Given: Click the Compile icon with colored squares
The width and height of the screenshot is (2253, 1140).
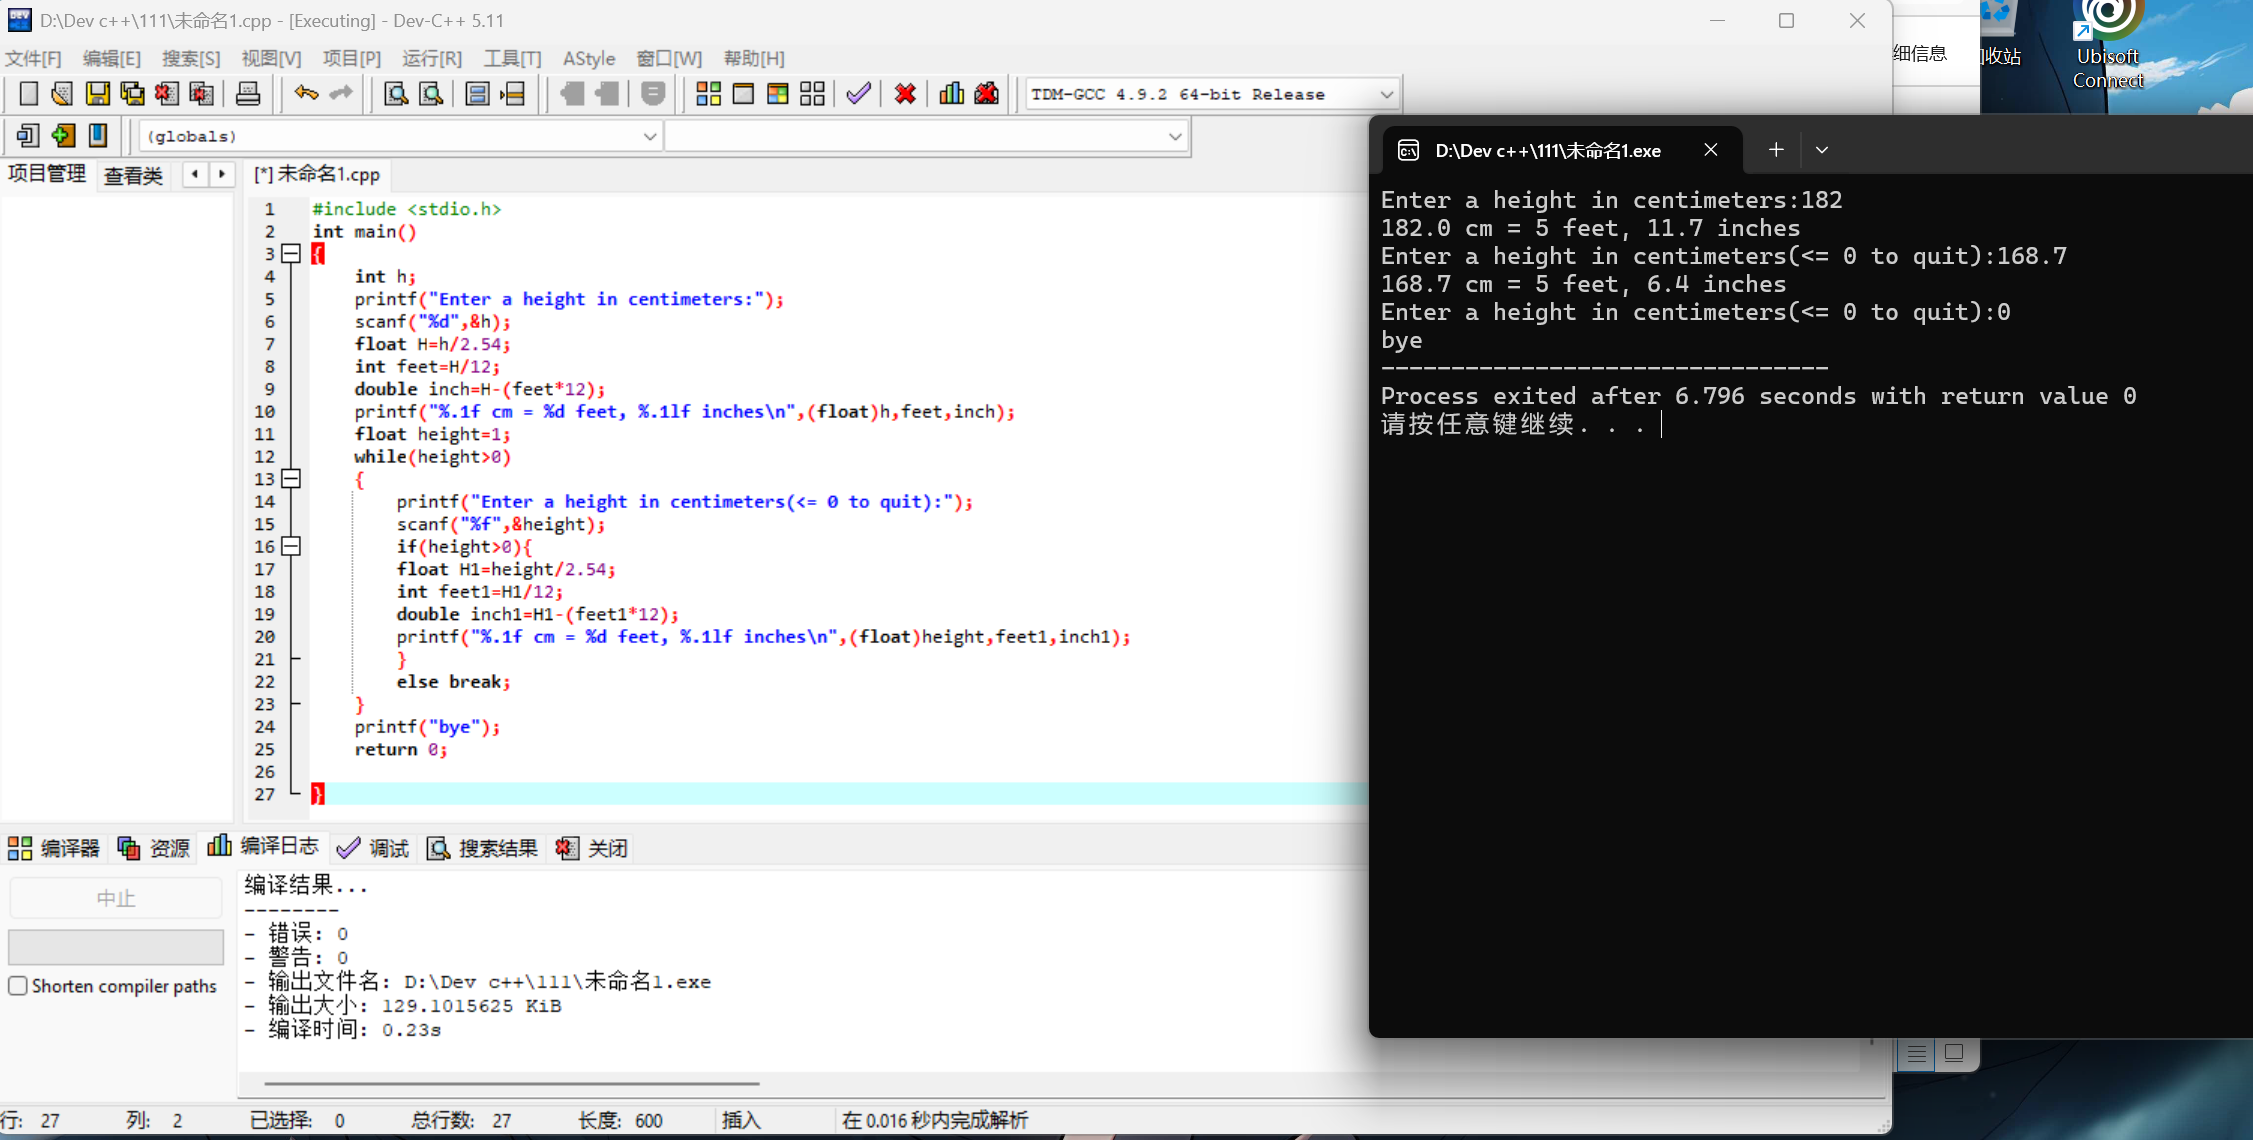Looking at the screenshot, I should click(x=708, y=94).
